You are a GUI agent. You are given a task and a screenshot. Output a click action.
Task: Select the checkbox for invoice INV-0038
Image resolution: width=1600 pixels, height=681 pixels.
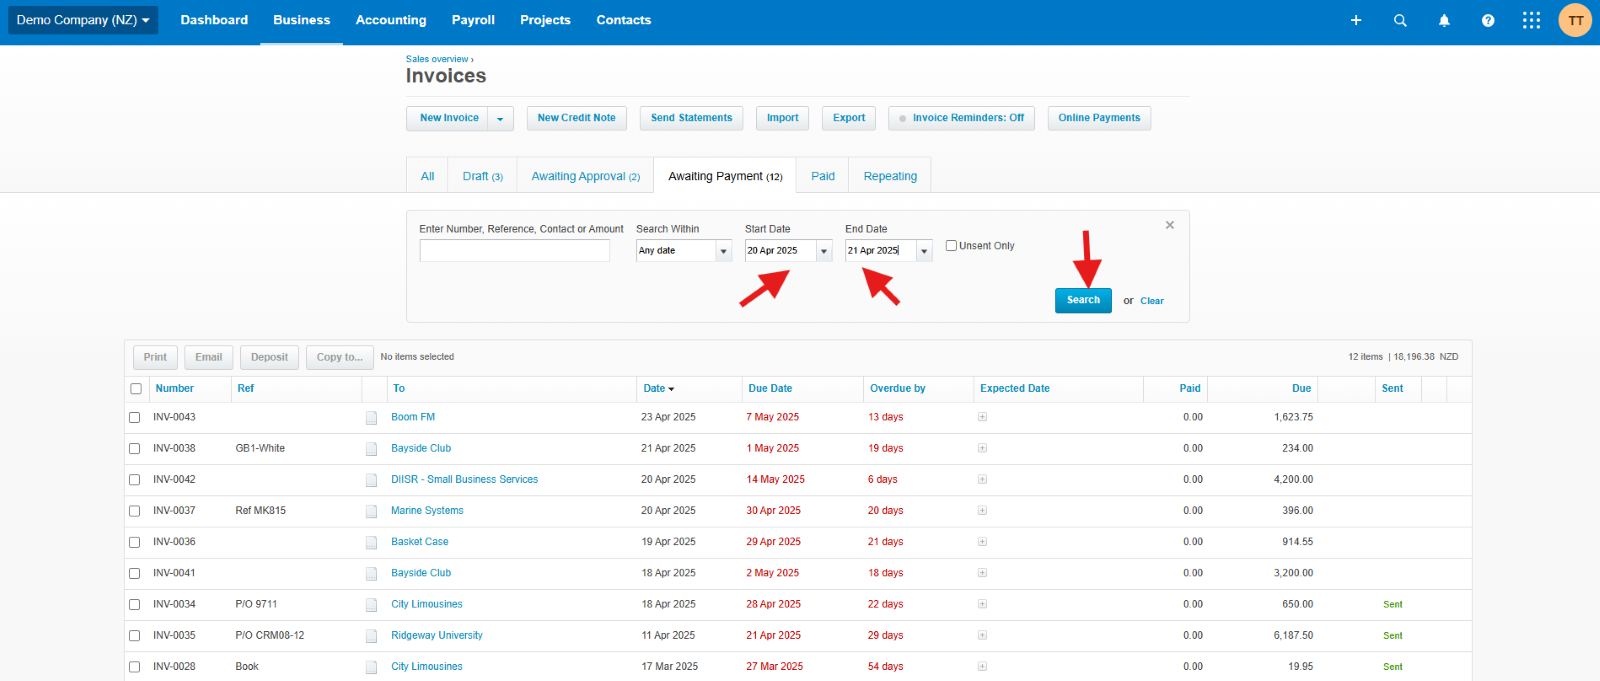coord(134,448)
